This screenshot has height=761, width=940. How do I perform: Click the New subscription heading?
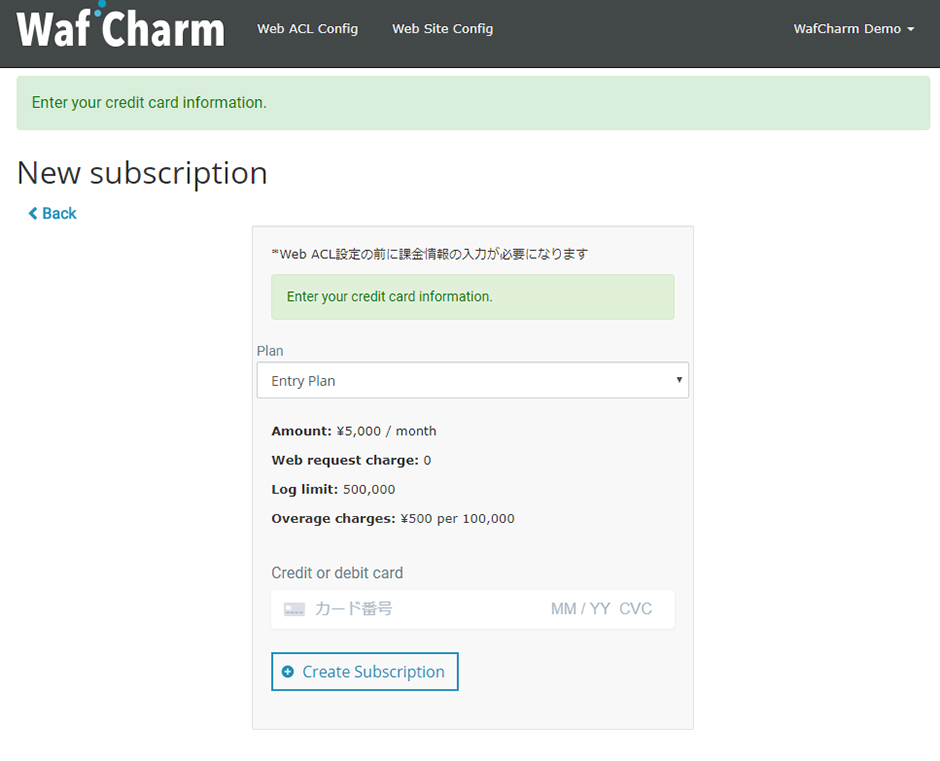[x=142, y=173]
